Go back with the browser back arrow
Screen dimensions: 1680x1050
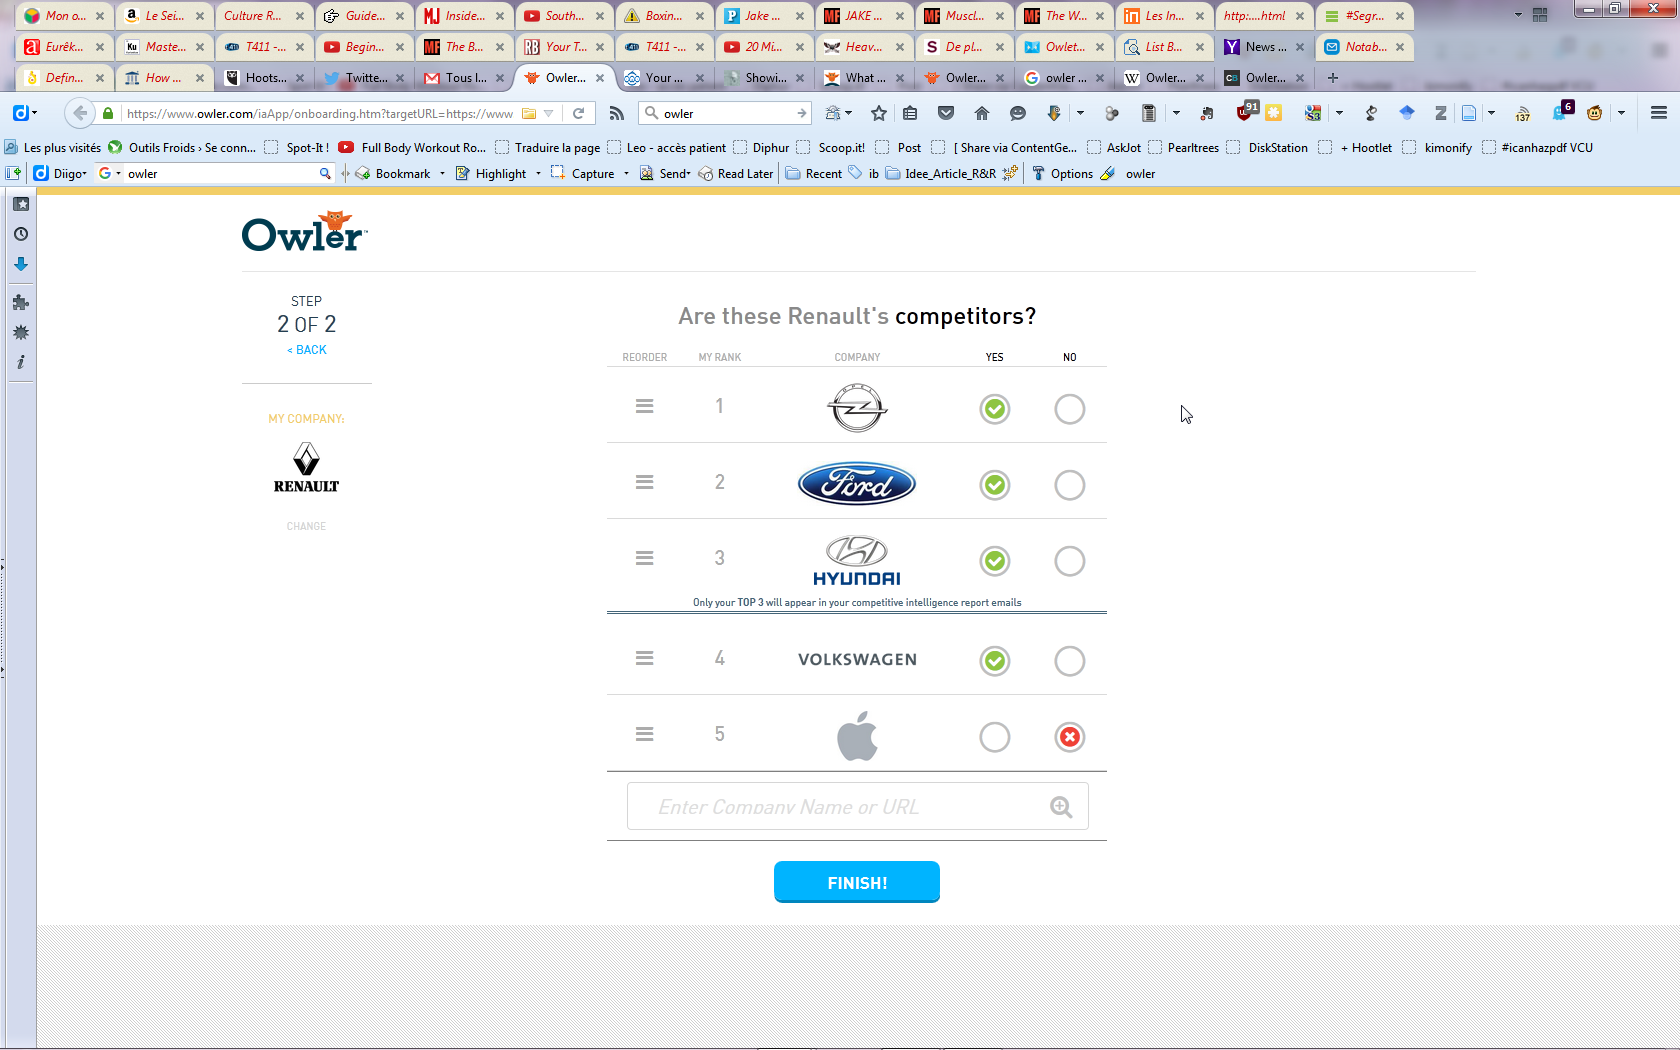[80, 113]
